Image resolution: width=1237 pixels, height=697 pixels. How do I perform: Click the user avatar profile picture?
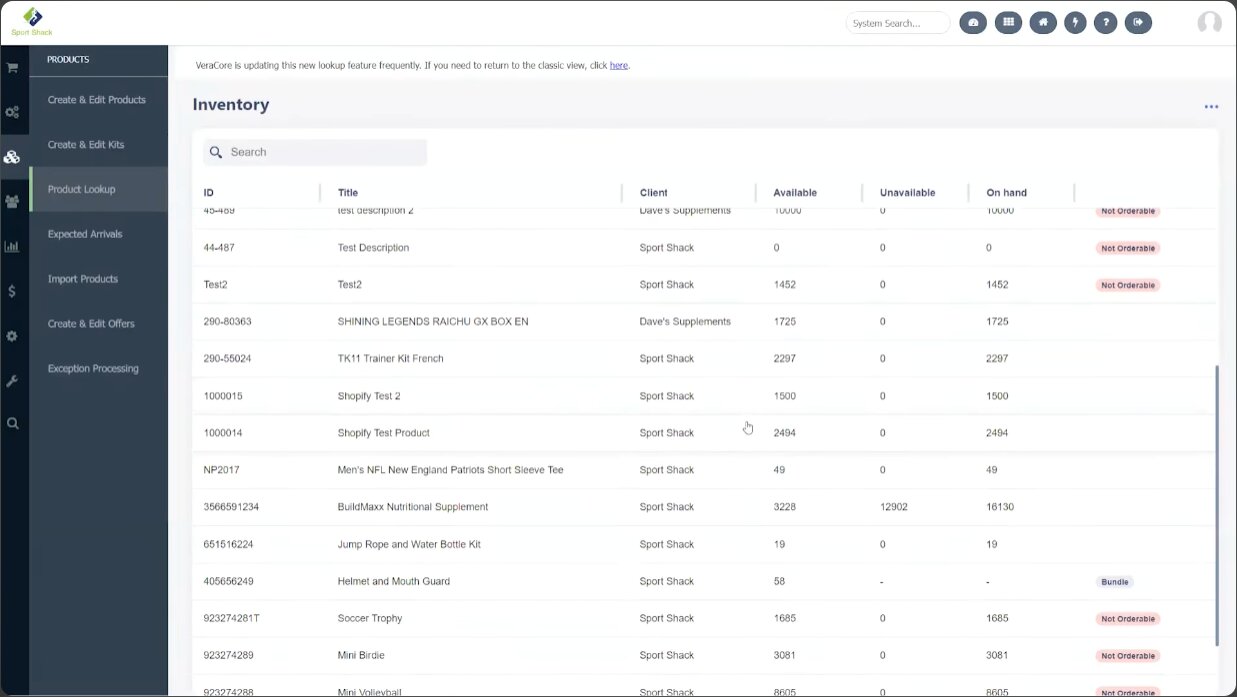pos(1209,23)
